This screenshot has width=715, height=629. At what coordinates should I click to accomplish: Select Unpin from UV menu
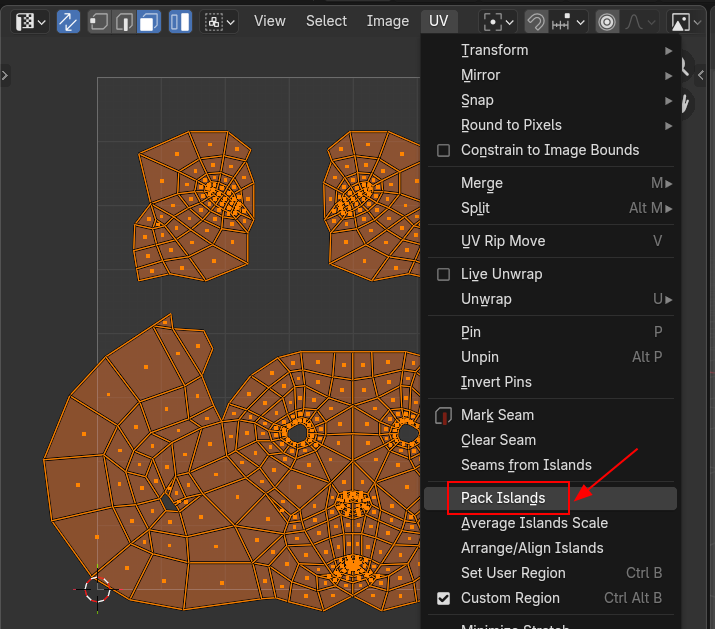(x=550, y=357)
